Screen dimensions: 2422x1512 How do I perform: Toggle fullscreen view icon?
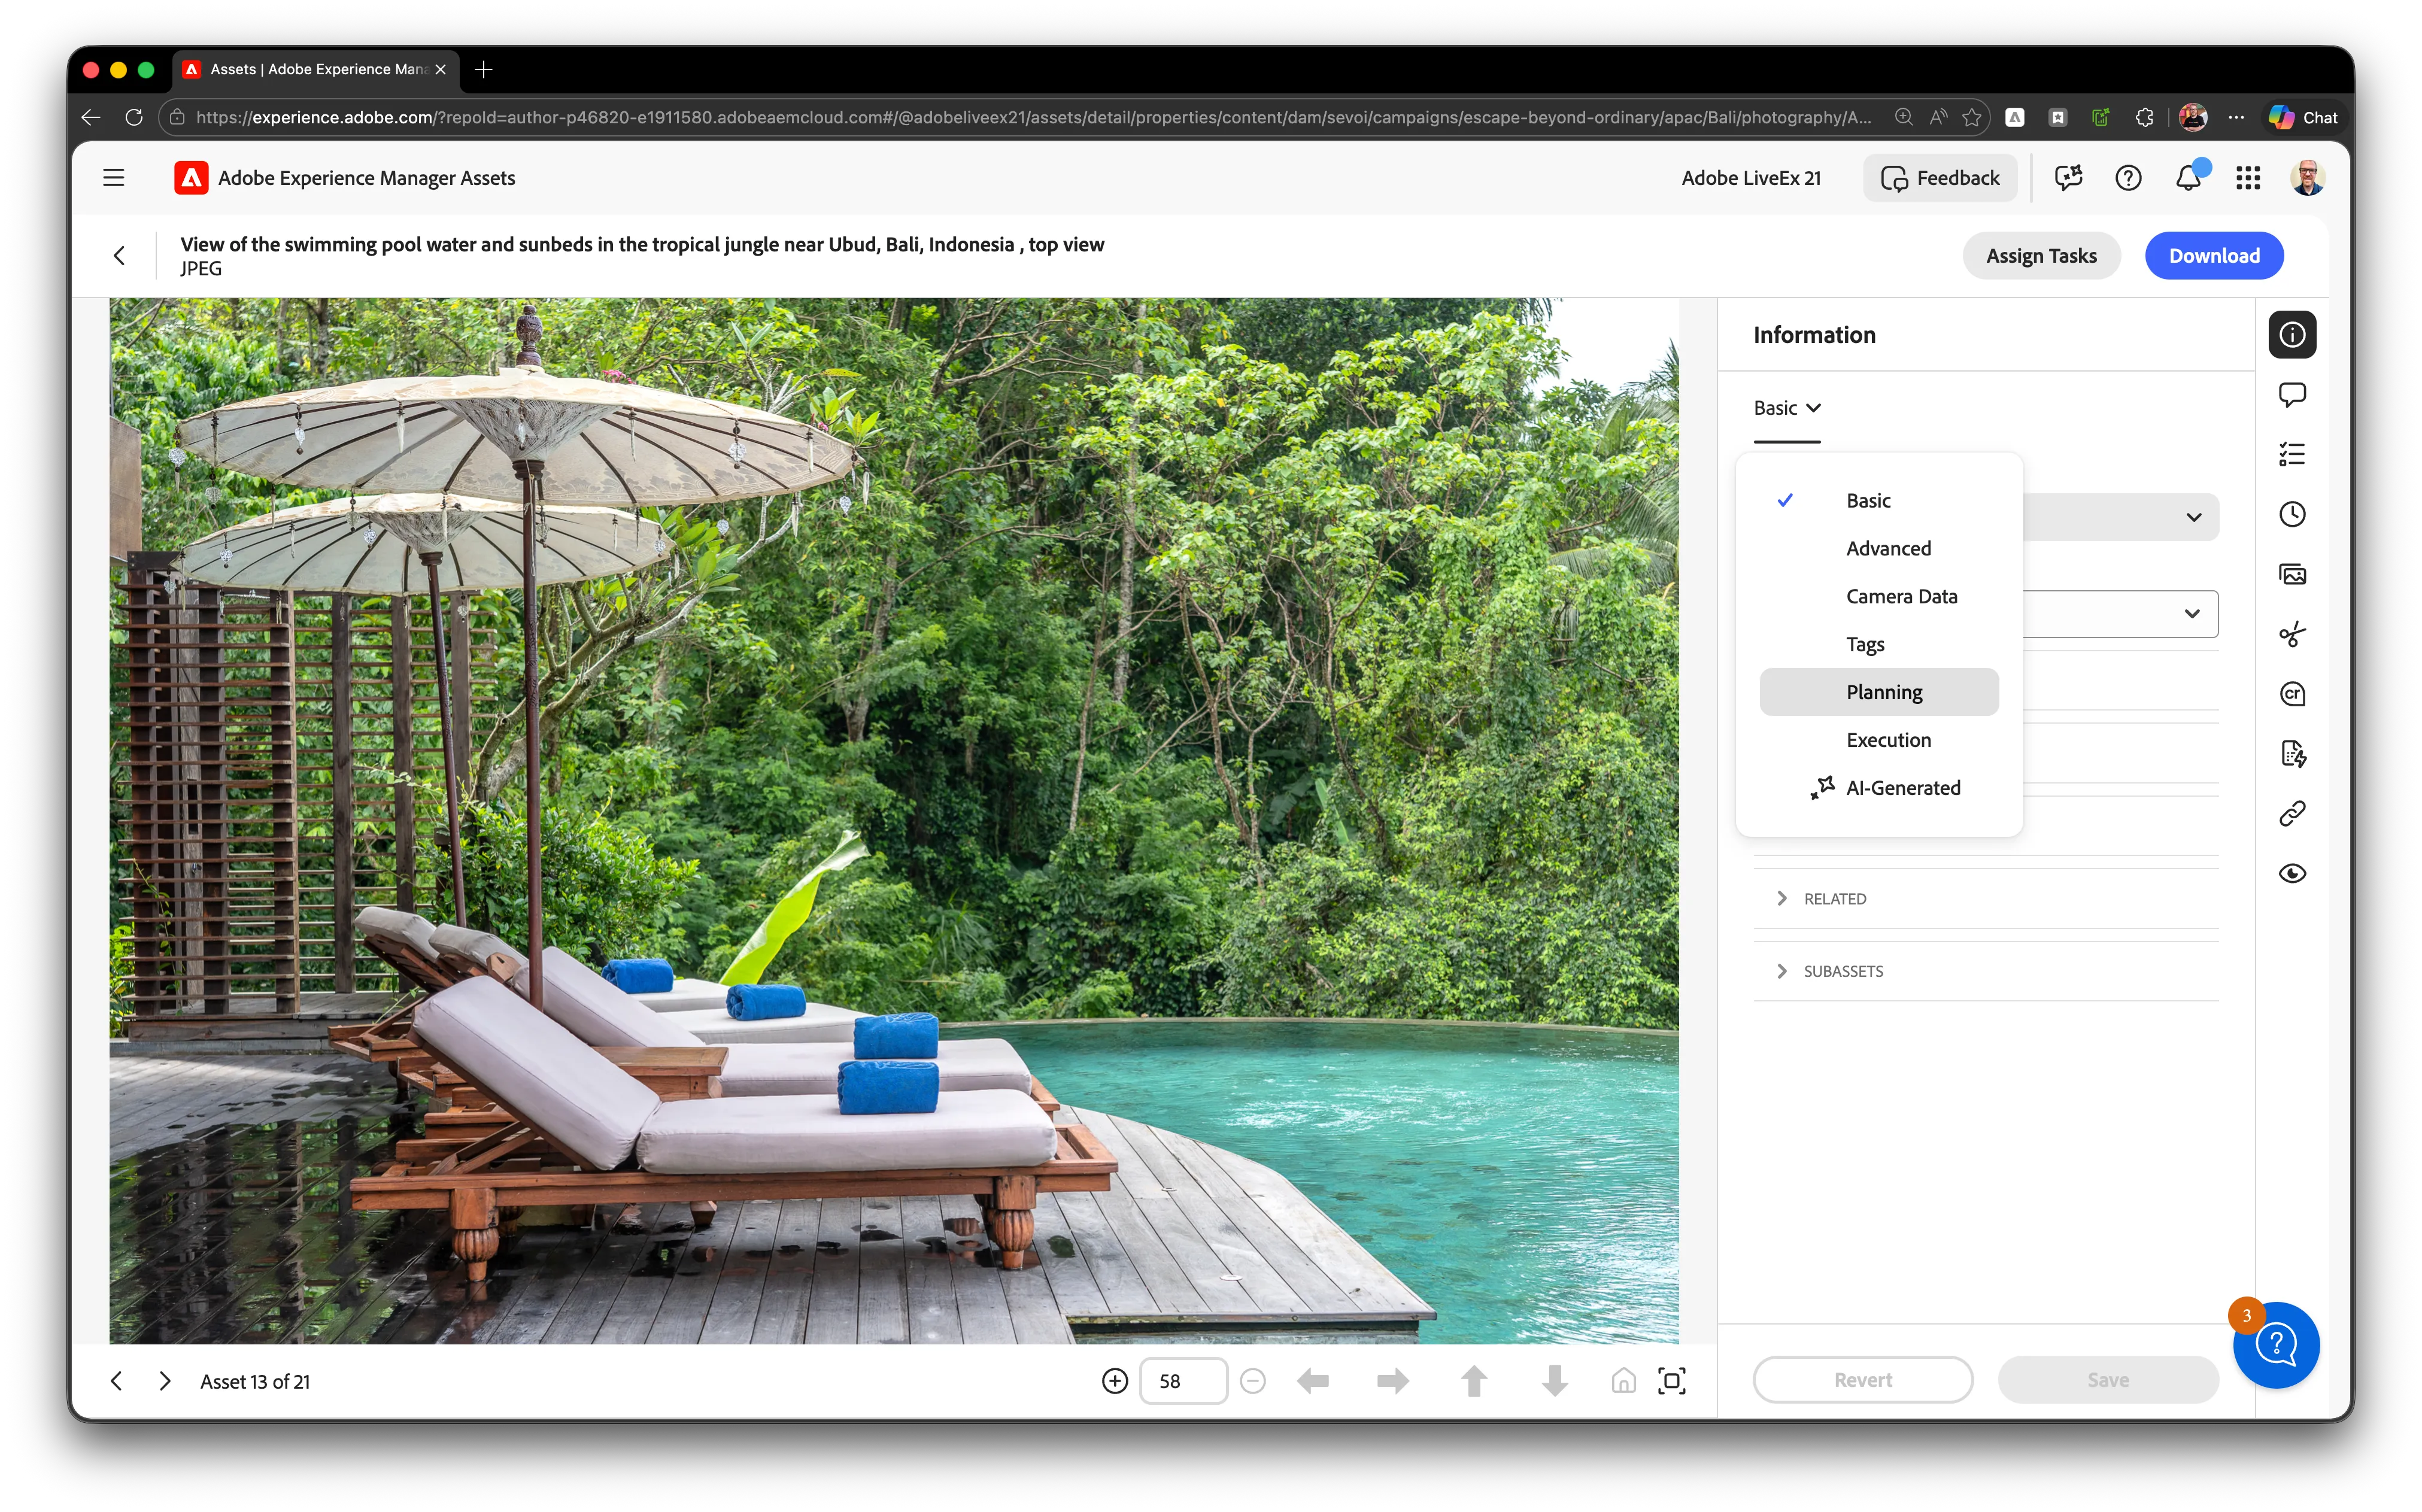[x=1672, y=1381]
